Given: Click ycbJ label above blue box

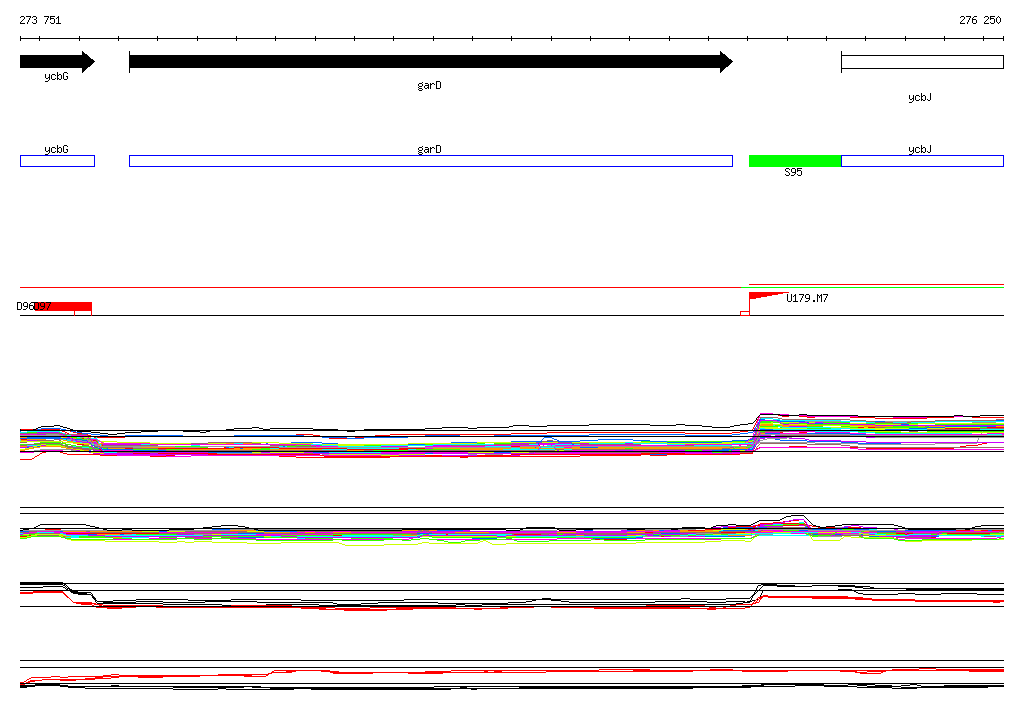Looking at the screenshot, I should tap(920, 150).
